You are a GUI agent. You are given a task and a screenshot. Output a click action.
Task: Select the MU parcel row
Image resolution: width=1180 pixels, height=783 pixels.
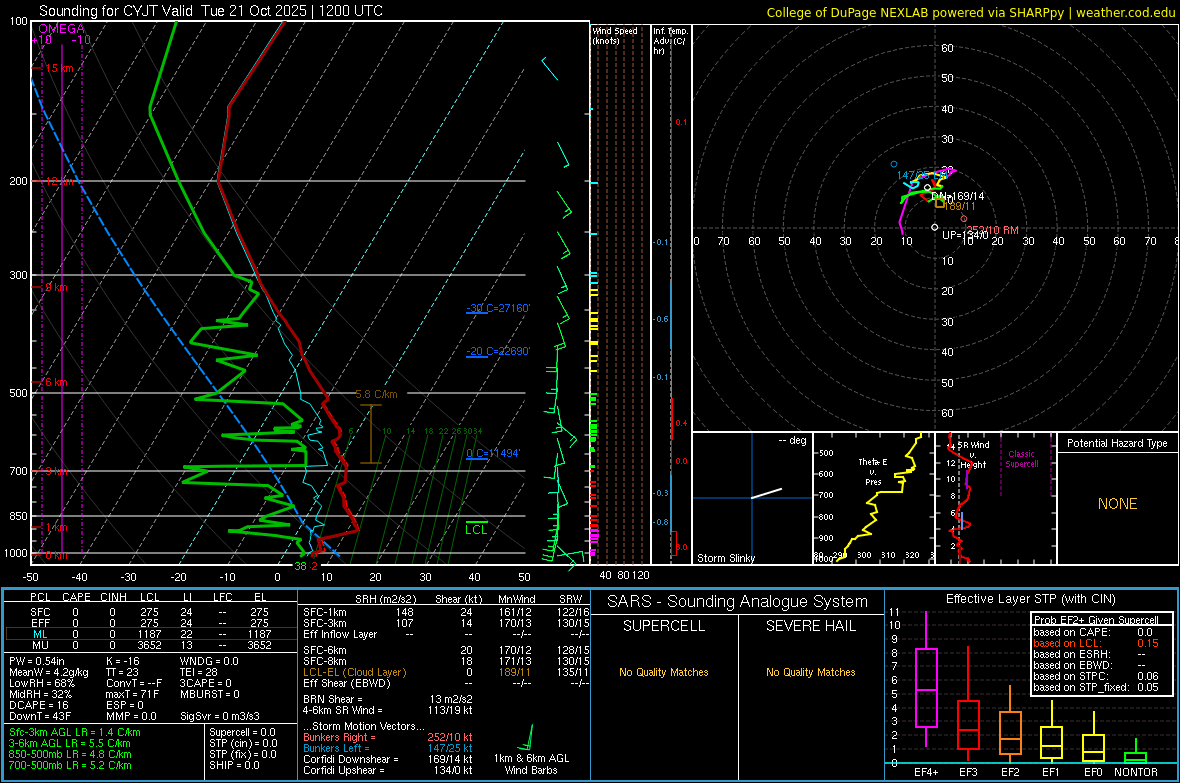pyautogui.click(x=150, y=645)
